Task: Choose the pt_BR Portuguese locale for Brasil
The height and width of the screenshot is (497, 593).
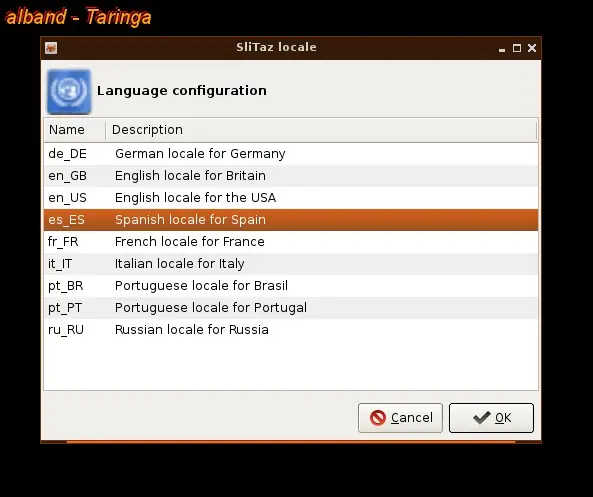Action: pyautogui.click(x=291, y=286)
